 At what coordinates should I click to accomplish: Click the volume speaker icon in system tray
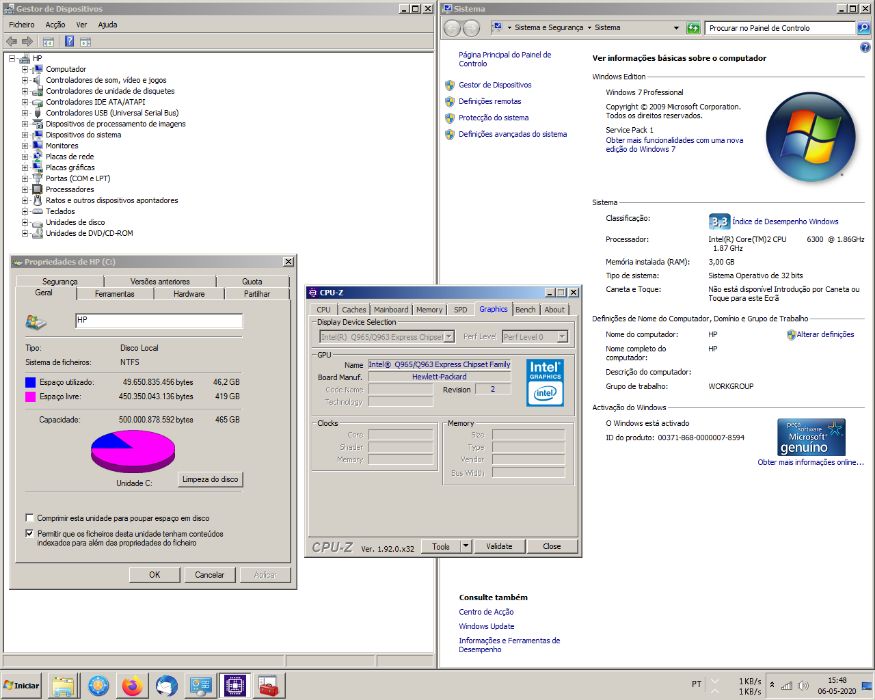coord(804,686)
